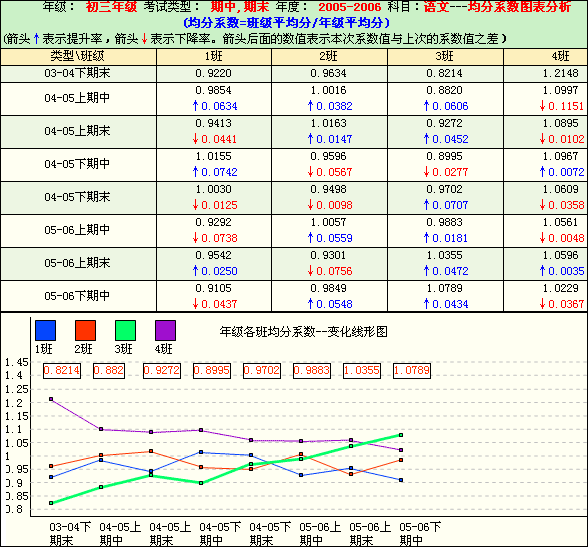This screenshot has height=547, width=588.
Task: Click the 0.9854 table value
Action: point(213,90)
